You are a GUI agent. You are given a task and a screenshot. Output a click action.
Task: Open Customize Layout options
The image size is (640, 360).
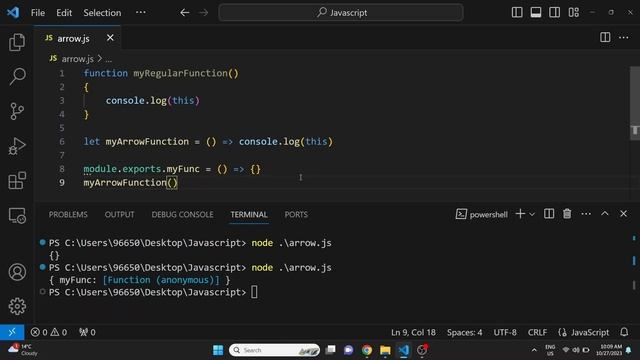coord(573,12)
